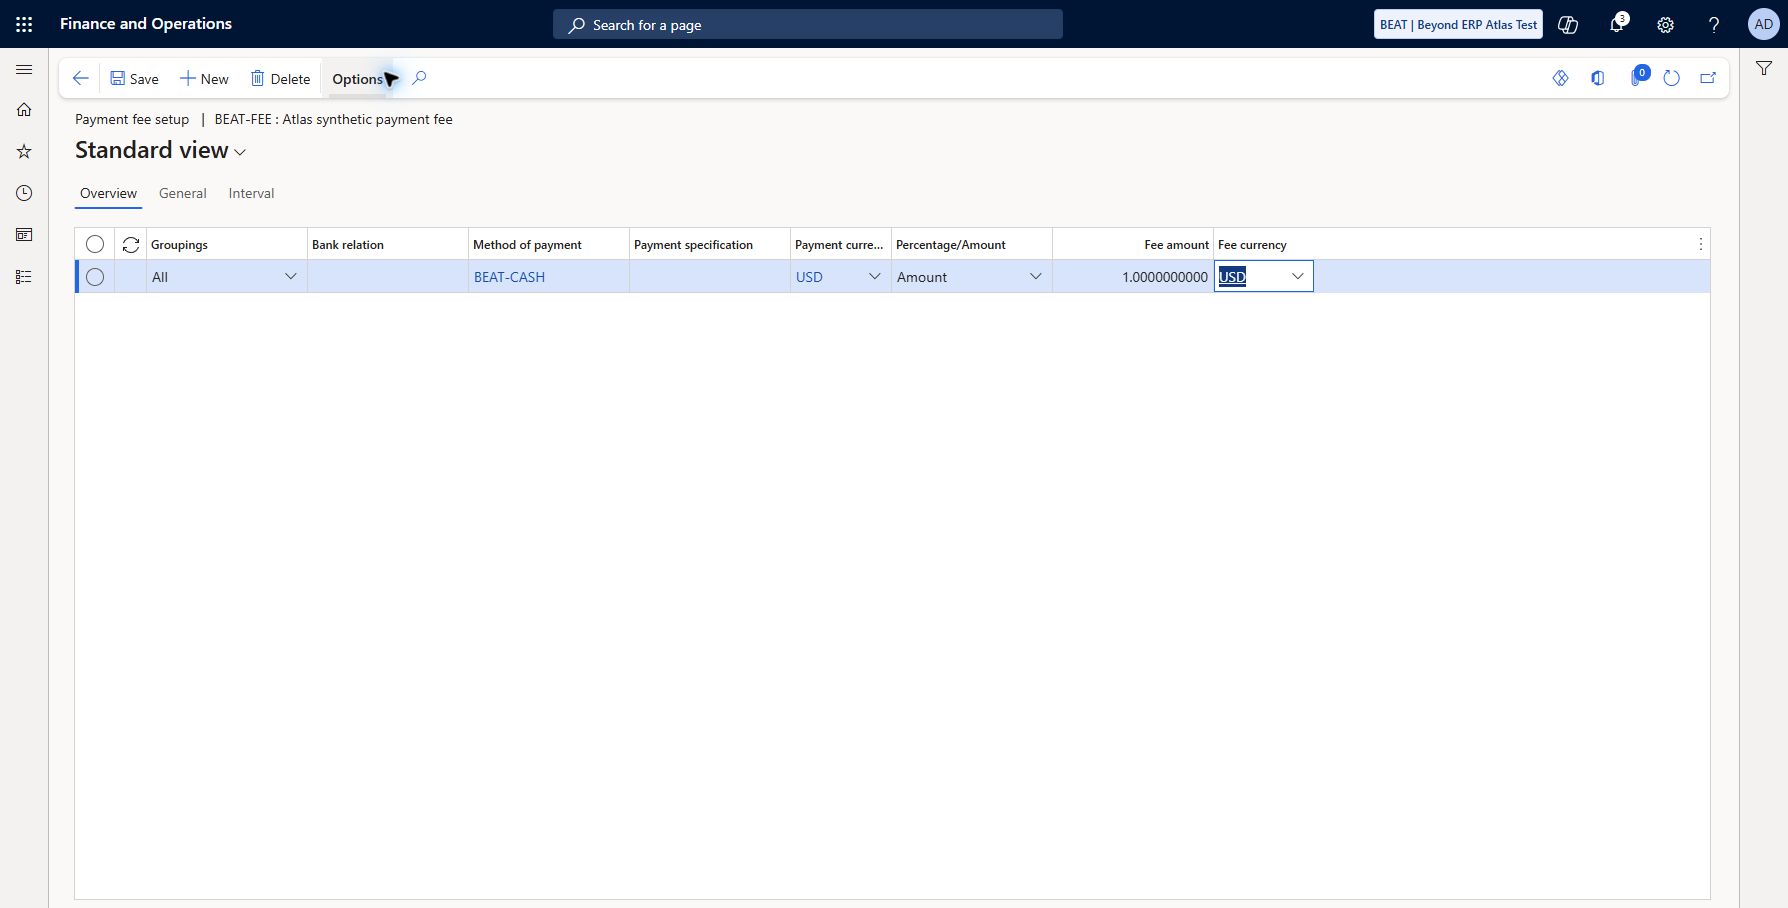
Task: Switch to Interval tab
Action: (251, 193)
